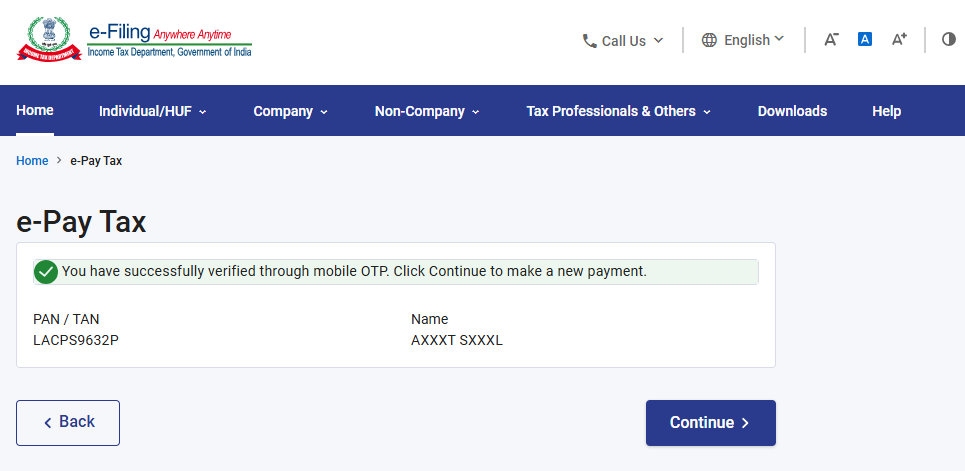Reset to default font size A icon
This screenshot has width=965, height=471.
pyautogui.click(x=865, y=39)
